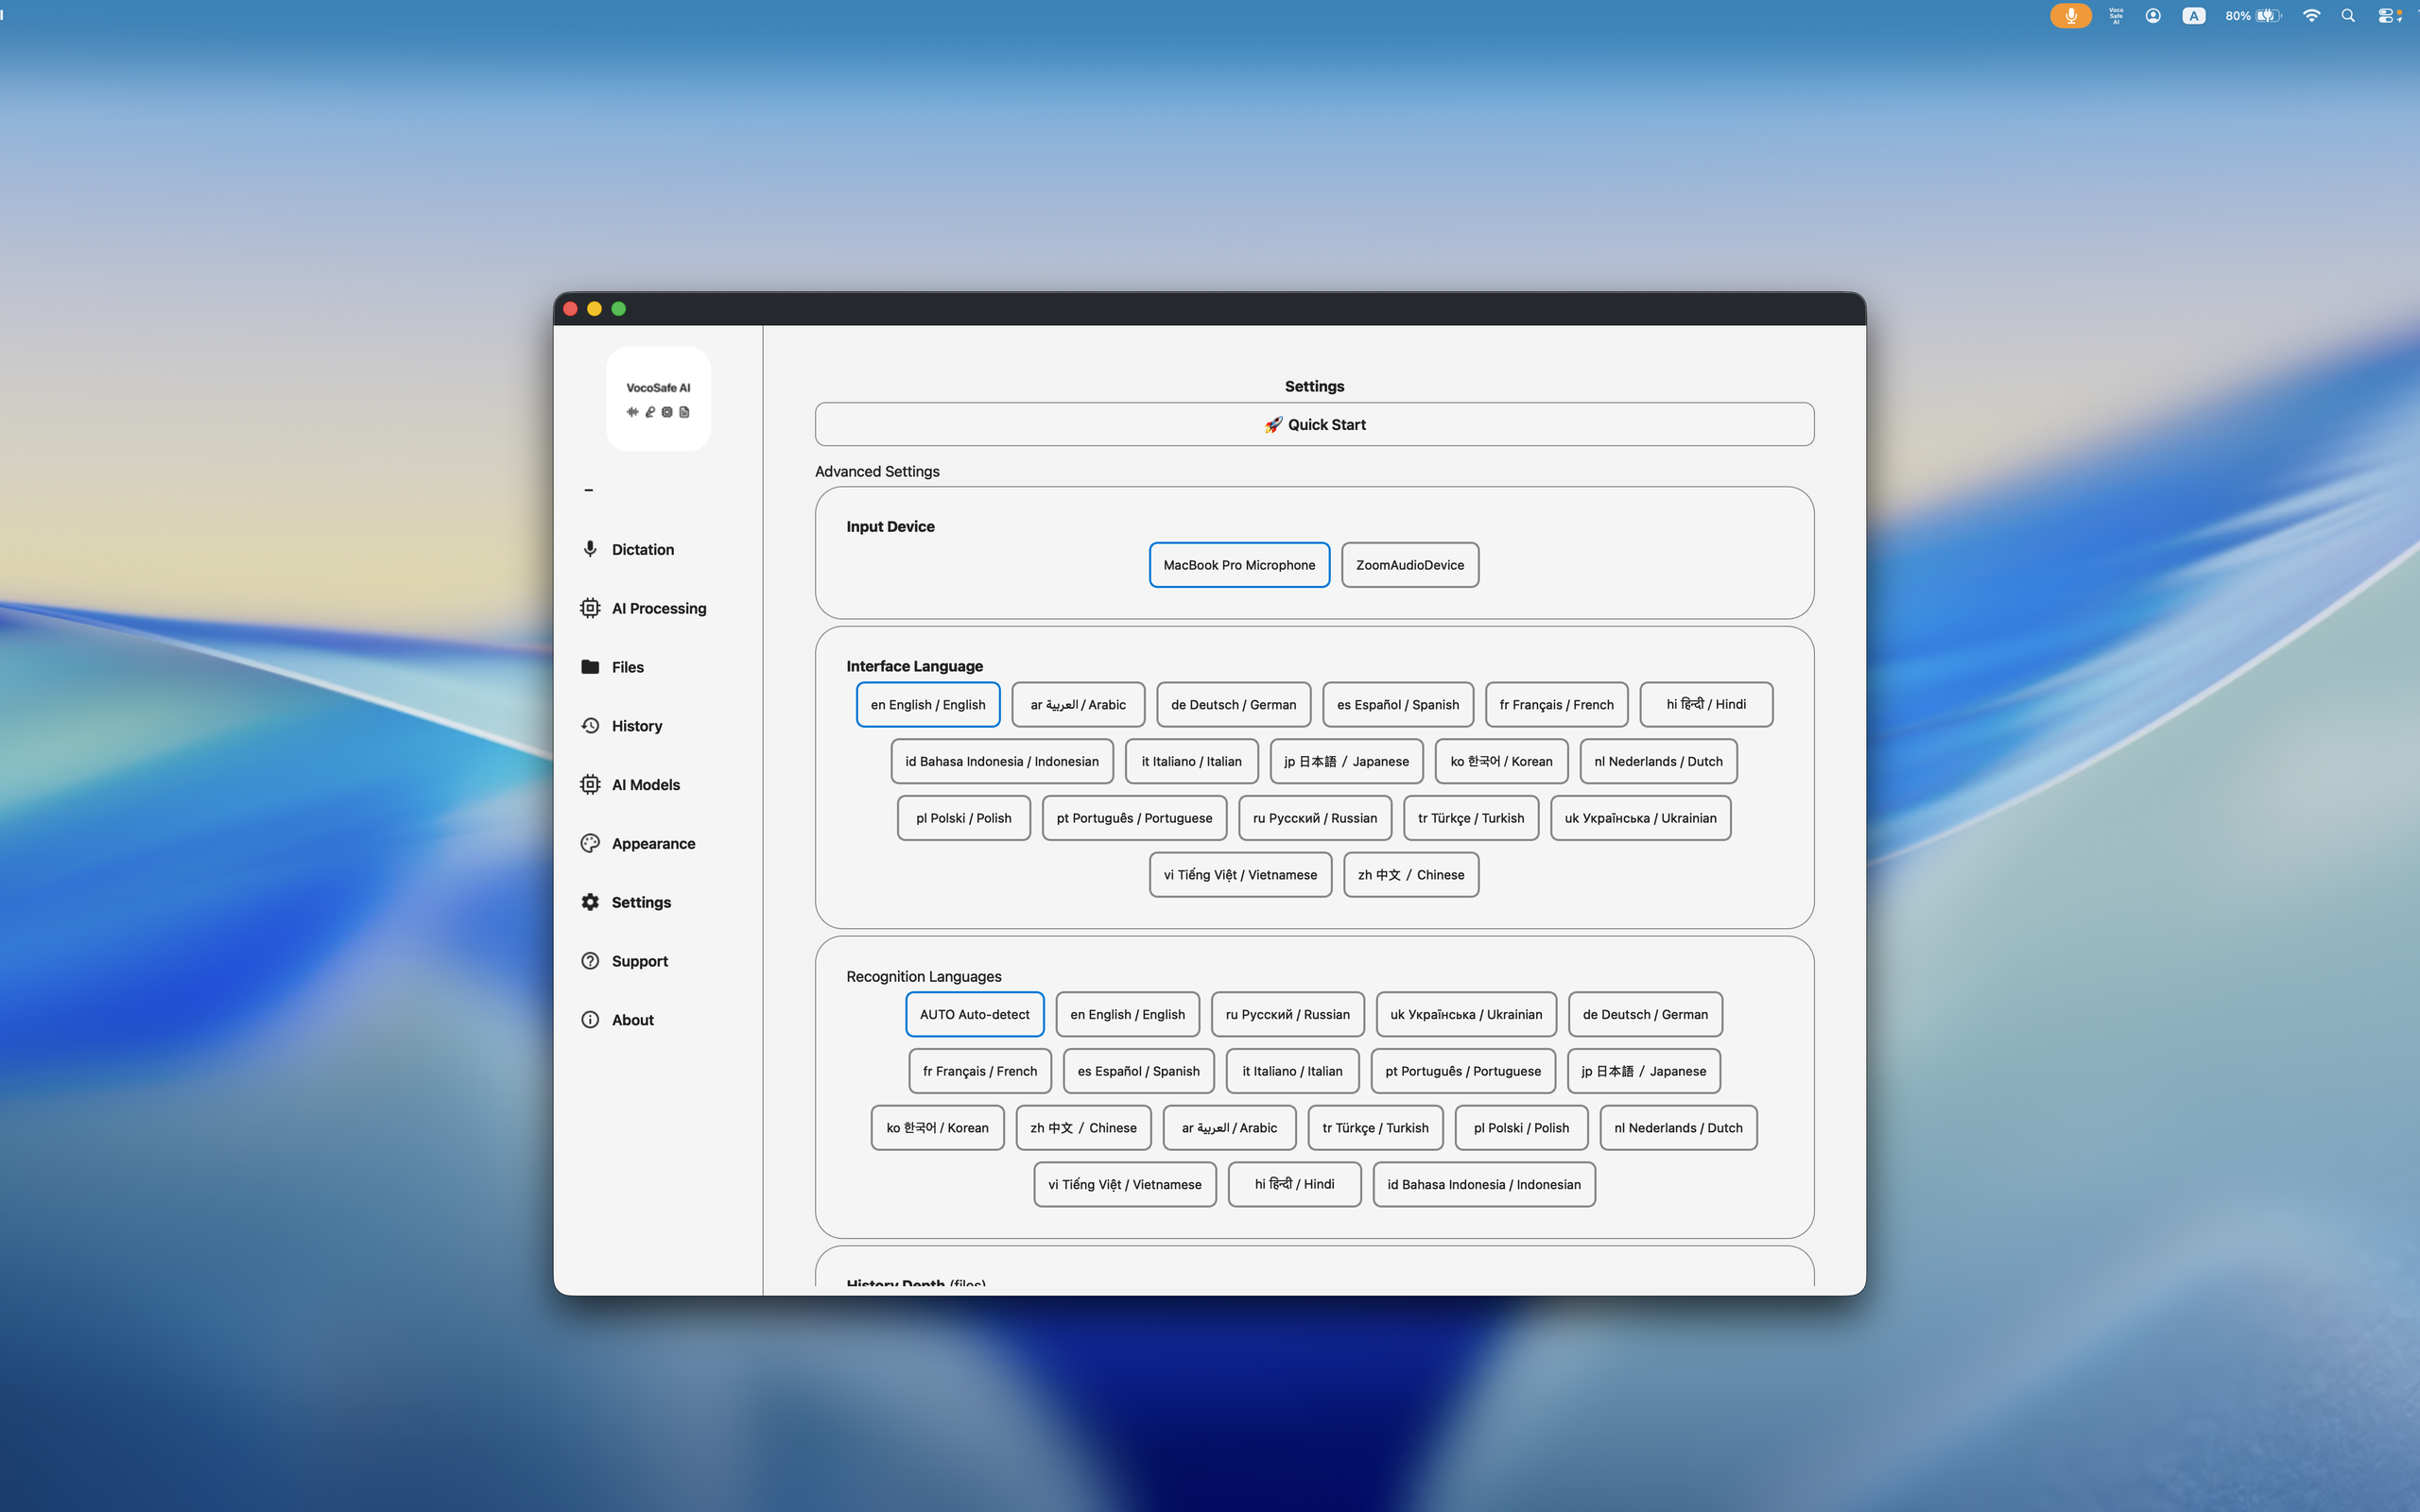Set interface language to Korean
The height and width of the screenshot is (1512, 2420).
point(1501,761)
